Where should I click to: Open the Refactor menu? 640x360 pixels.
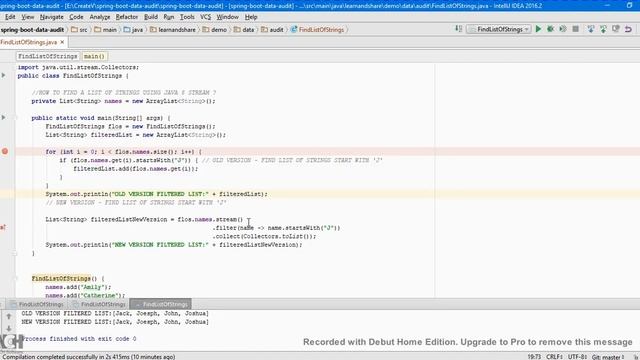click(127, 17)
